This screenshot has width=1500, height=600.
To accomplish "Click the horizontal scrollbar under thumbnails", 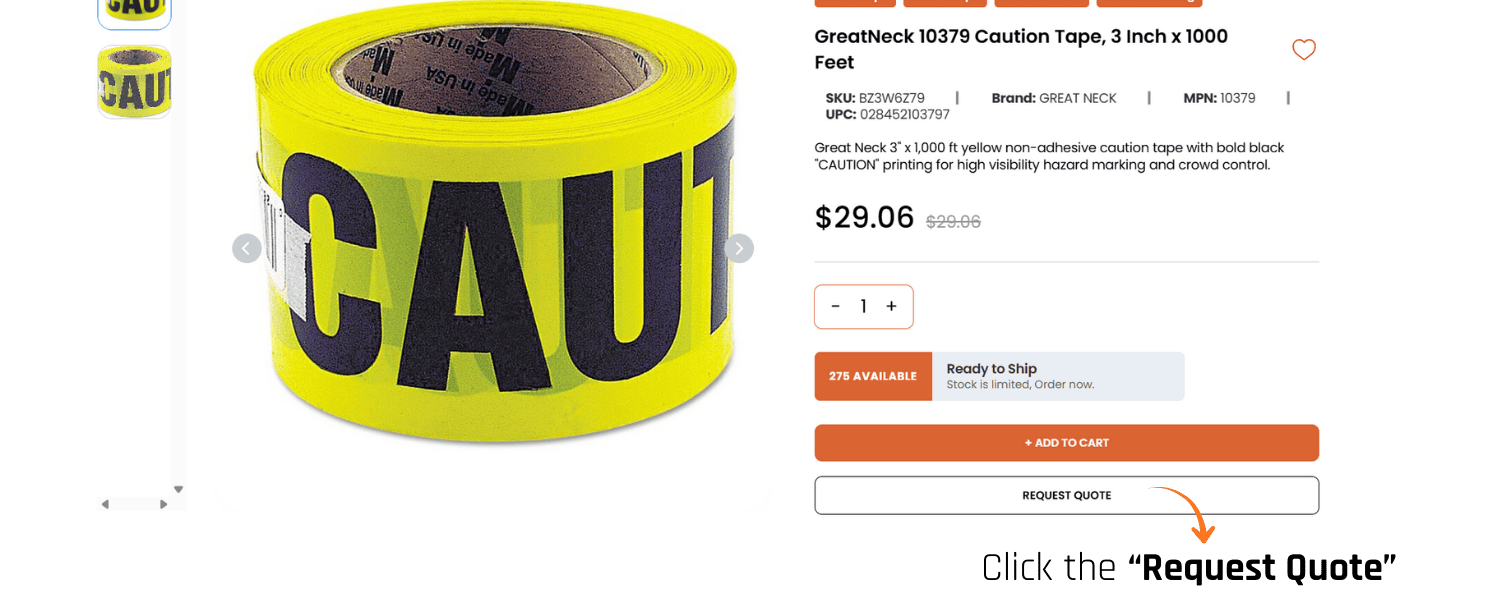I will [134, 504].
